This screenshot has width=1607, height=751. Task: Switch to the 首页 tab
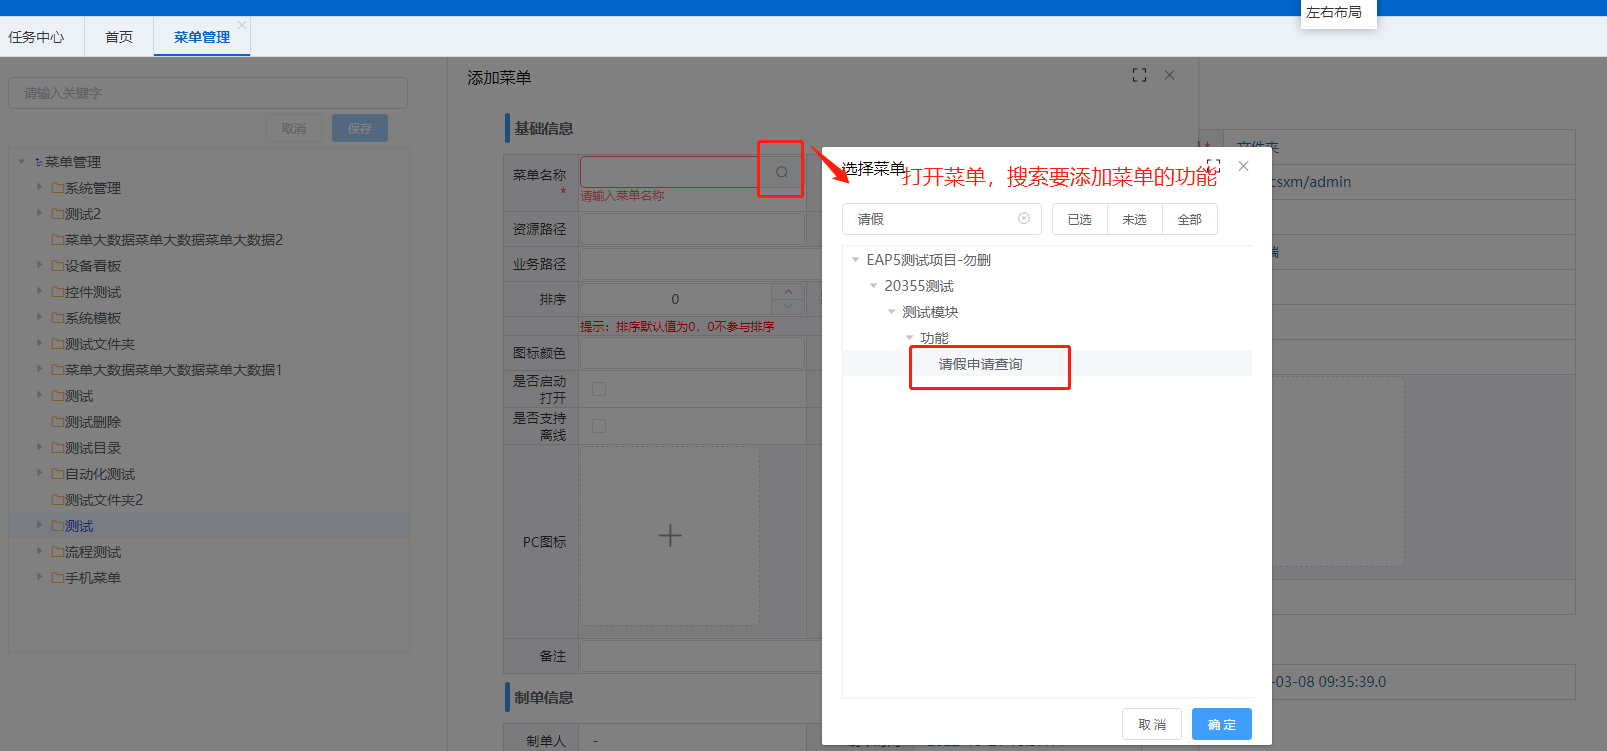point(119,37)
